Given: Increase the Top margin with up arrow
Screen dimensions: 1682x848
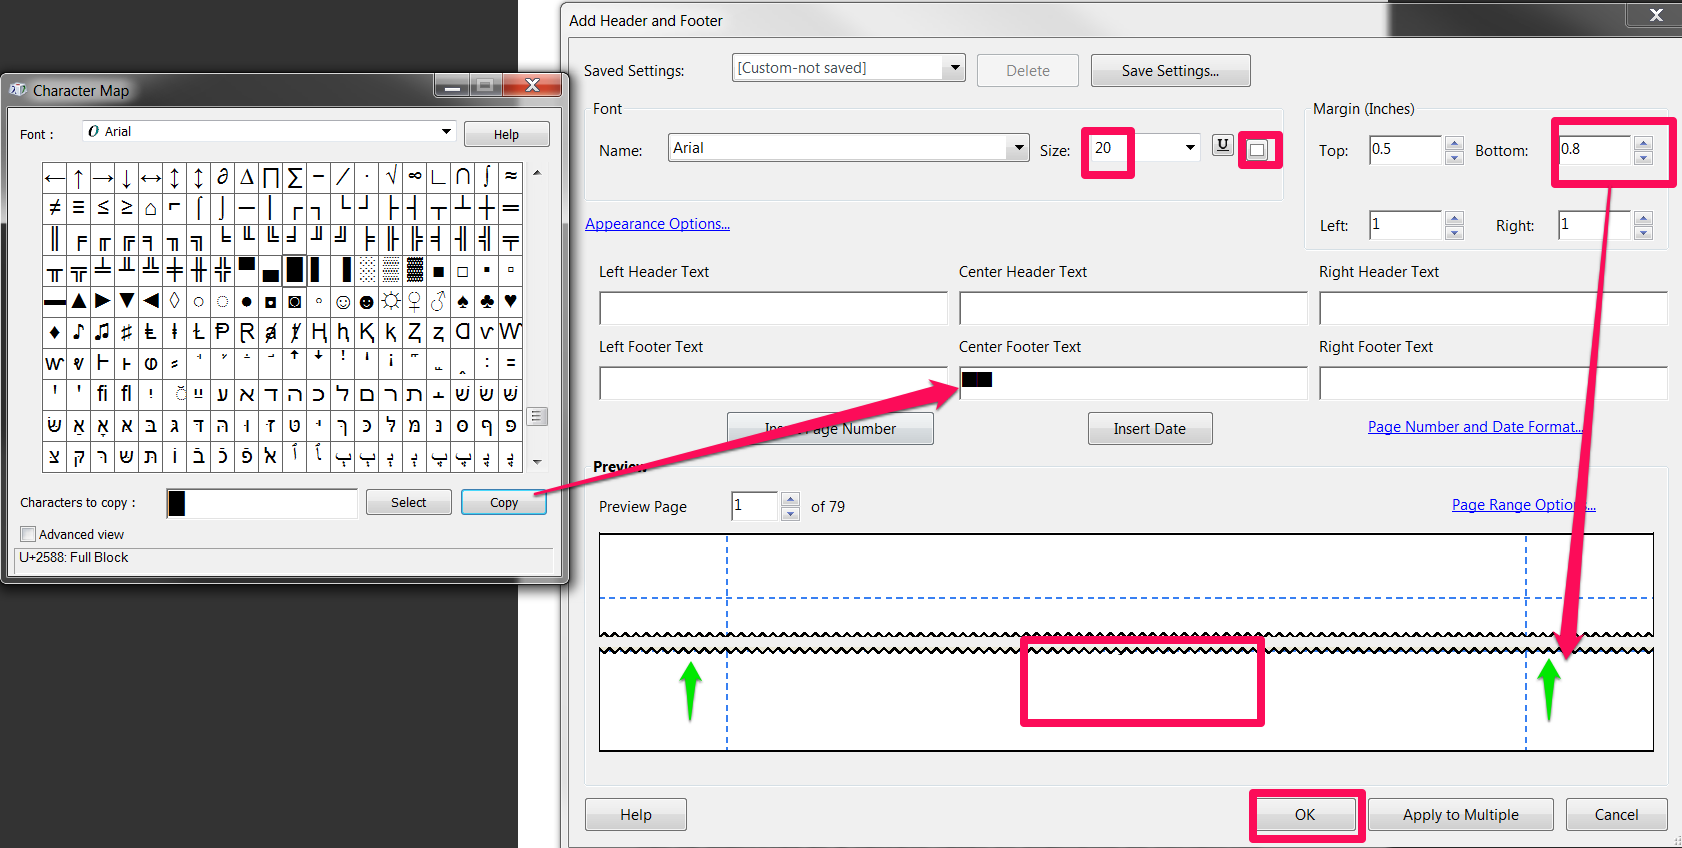Looking at the screenshot, I should coord(1455,142).
